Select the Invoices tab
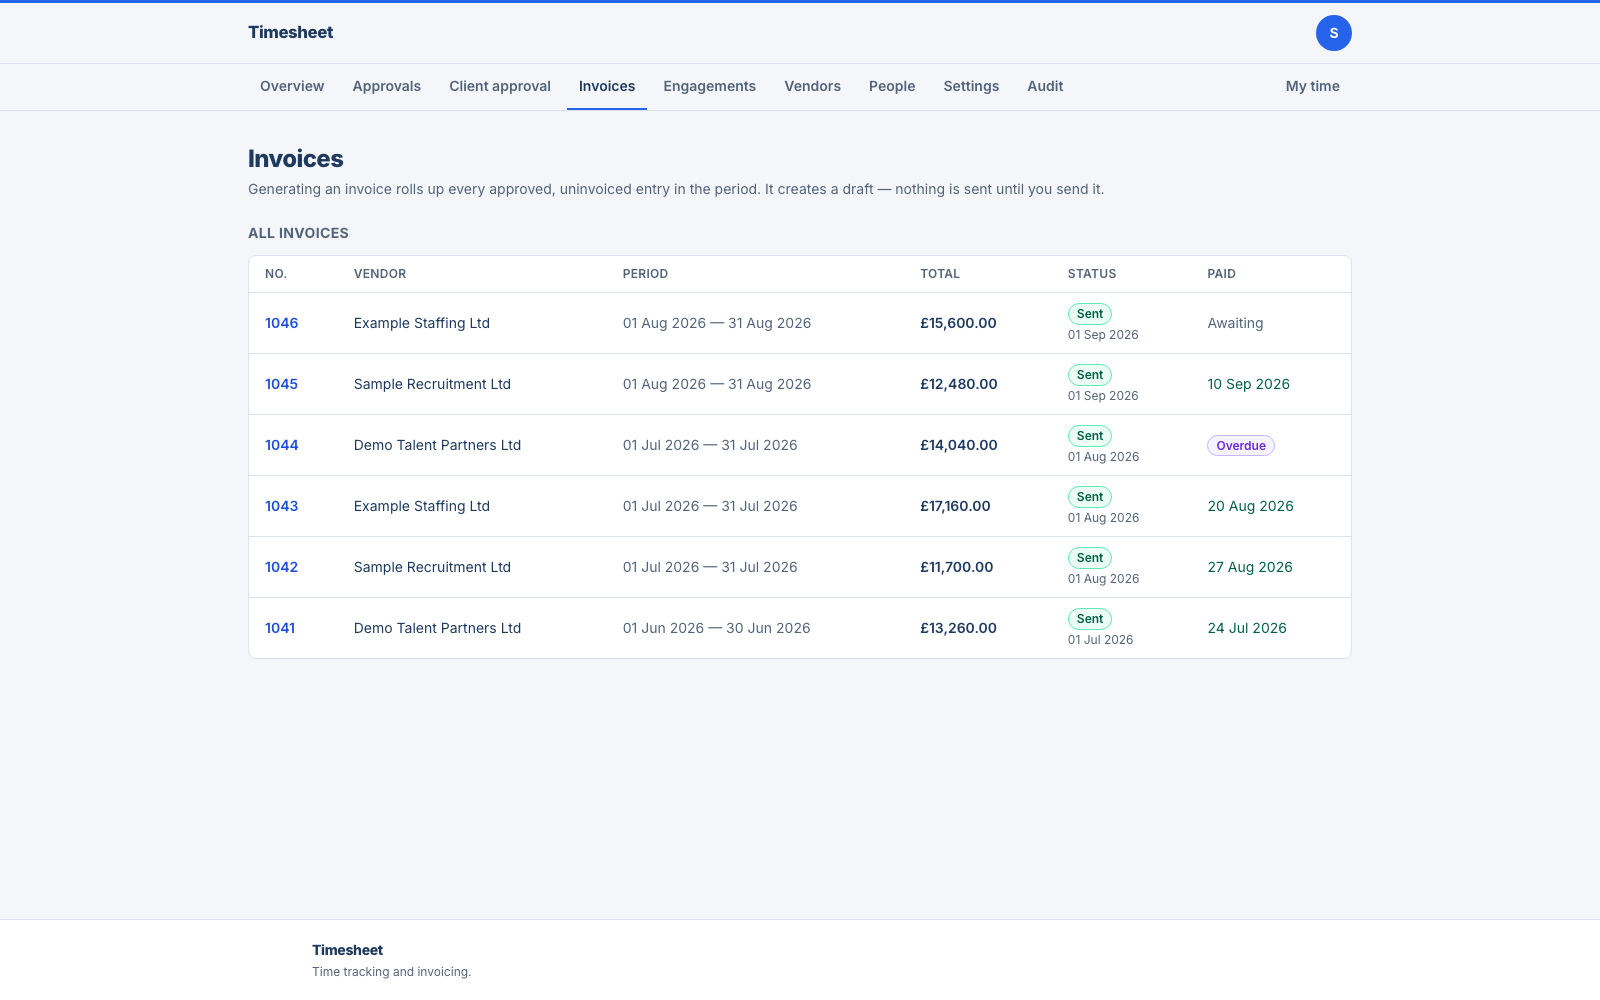The image size is (1600, 1000). (x=607, y=86)
